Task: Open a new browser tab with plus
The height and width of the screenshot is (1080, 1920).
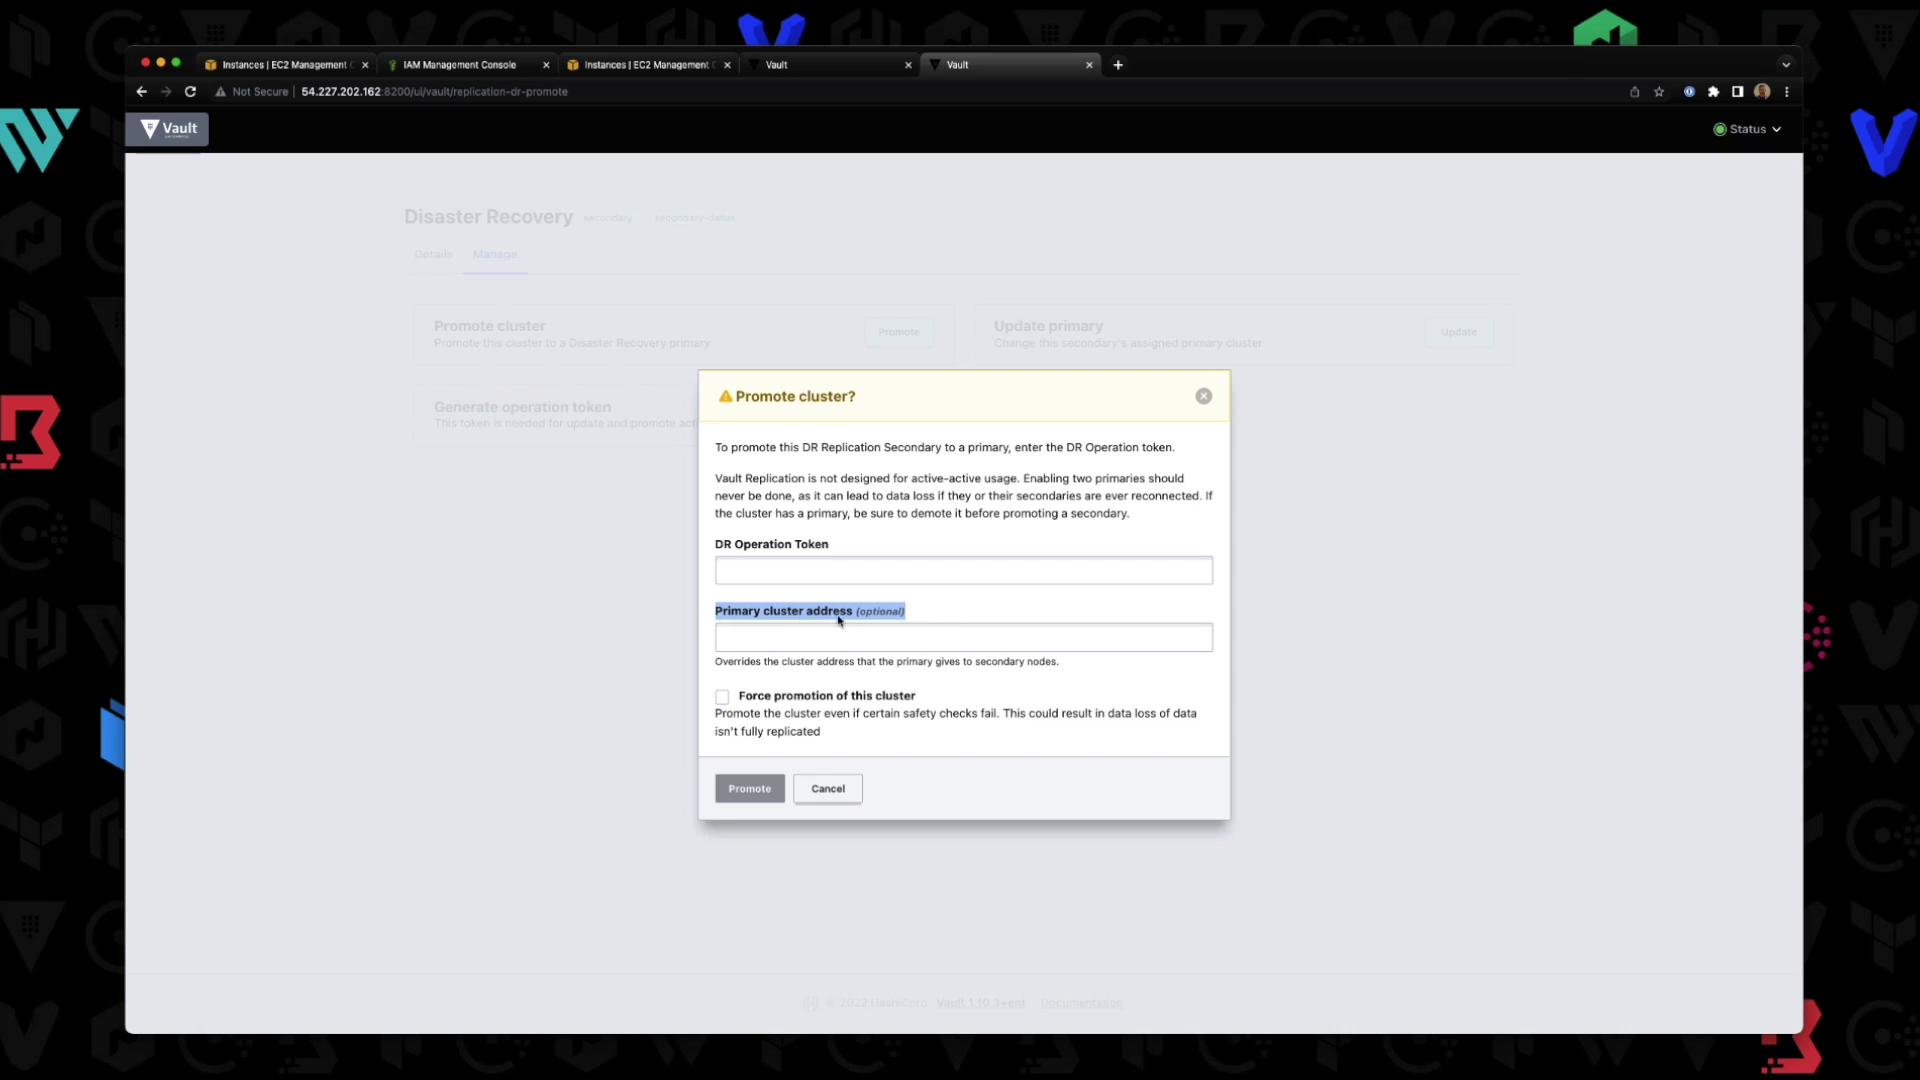Action: click(x=1118, y=65)
